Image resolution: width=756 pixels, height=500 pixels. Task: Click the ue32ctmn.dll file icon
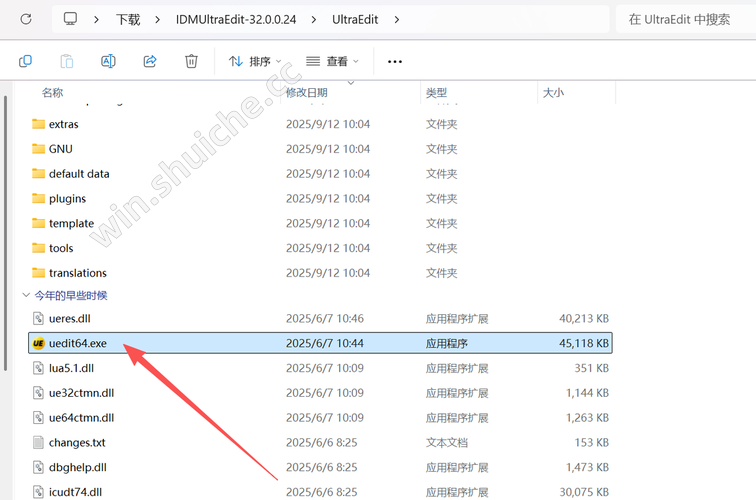pos(38,393)
